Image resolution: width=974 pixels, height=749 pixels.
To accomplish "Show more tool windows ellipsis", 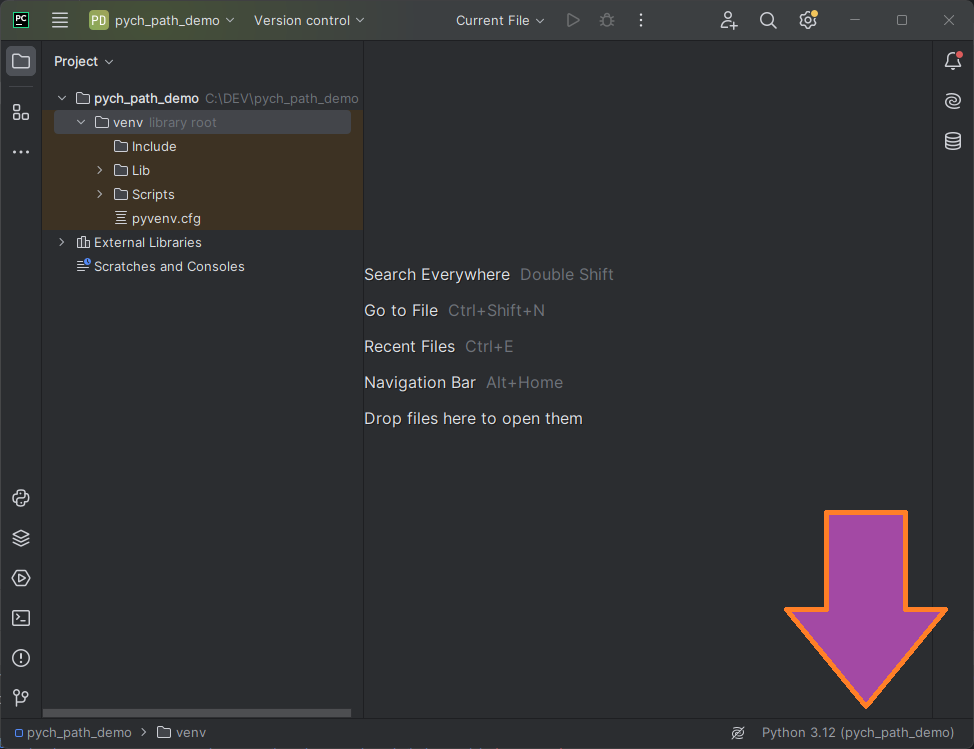I will pyautogui.click(x=21, y=152).
